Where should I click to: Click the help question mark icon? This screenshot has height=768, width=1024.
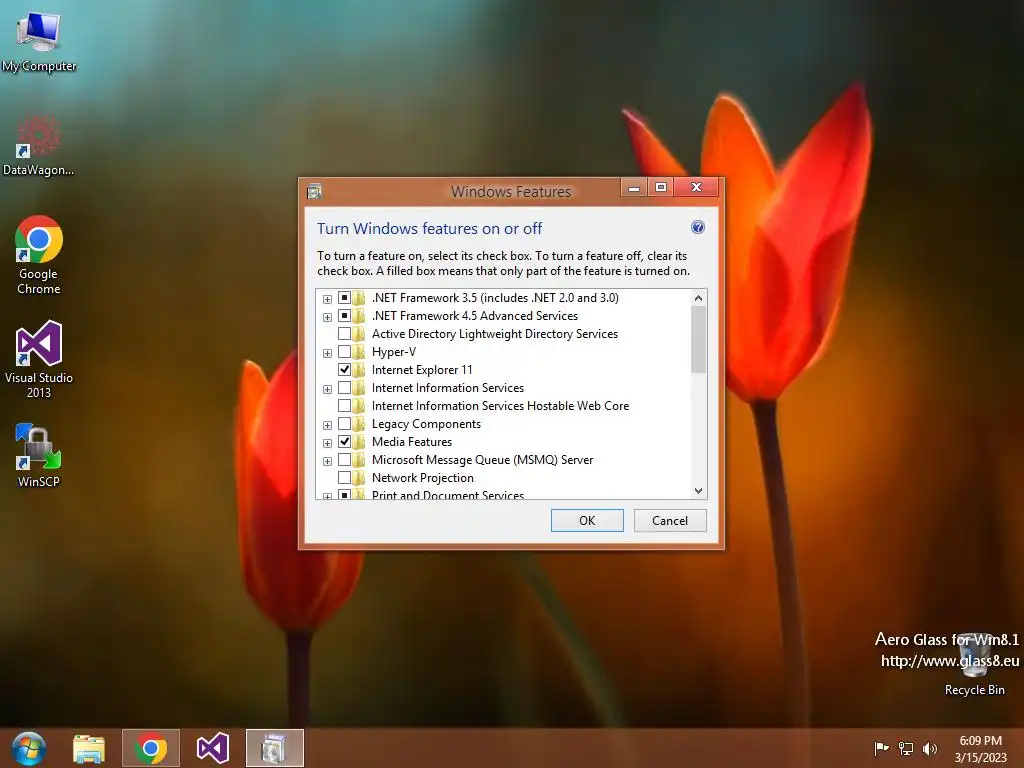(x=697, y=227)
